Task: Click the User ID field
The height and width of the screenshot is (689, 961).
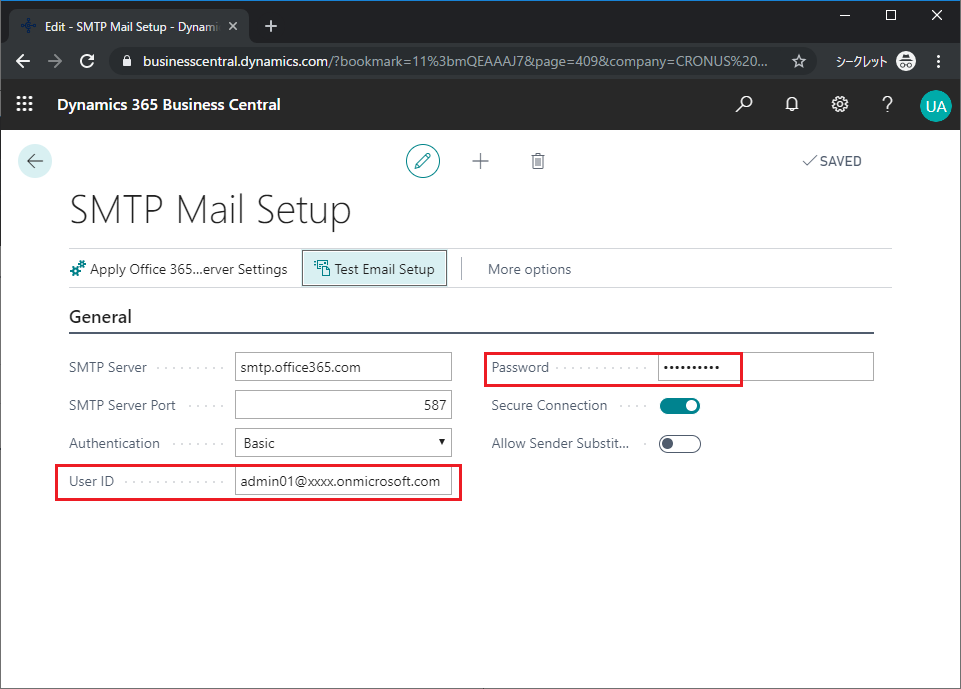Action: click(343, 481)
